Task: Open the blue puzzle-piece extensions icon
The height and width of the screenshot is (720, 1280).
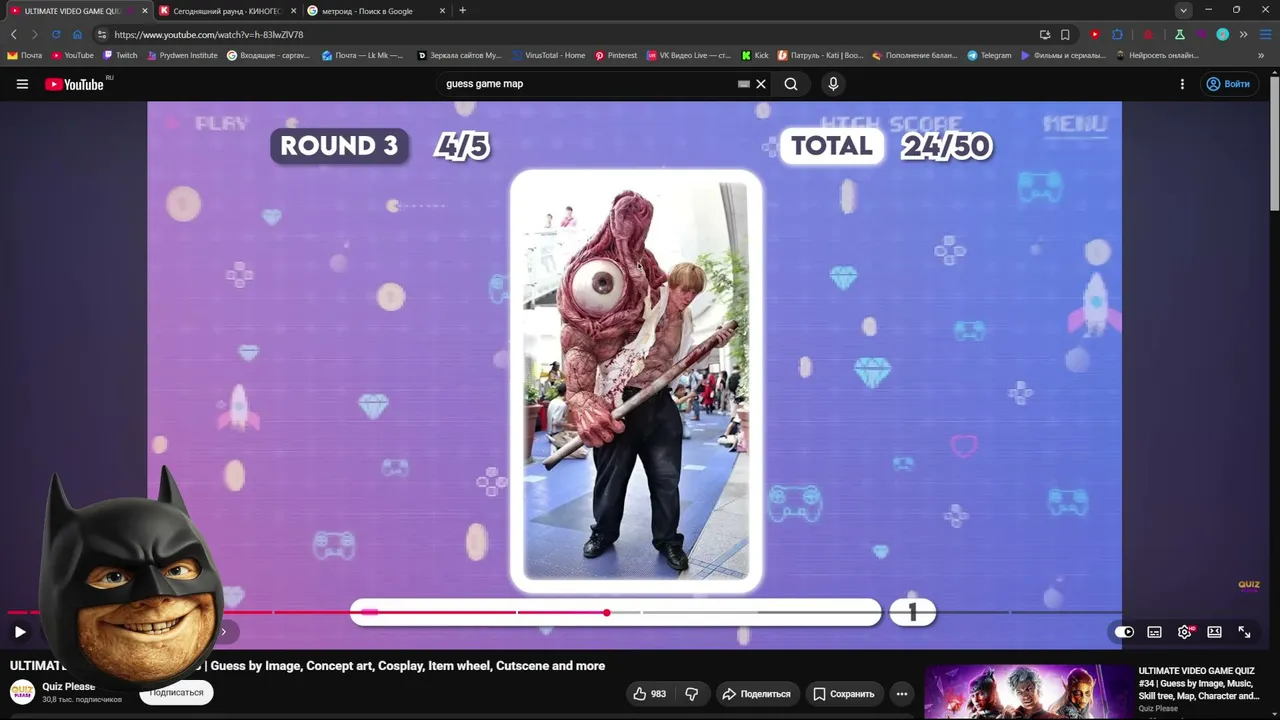Action: pos(1118,34)
